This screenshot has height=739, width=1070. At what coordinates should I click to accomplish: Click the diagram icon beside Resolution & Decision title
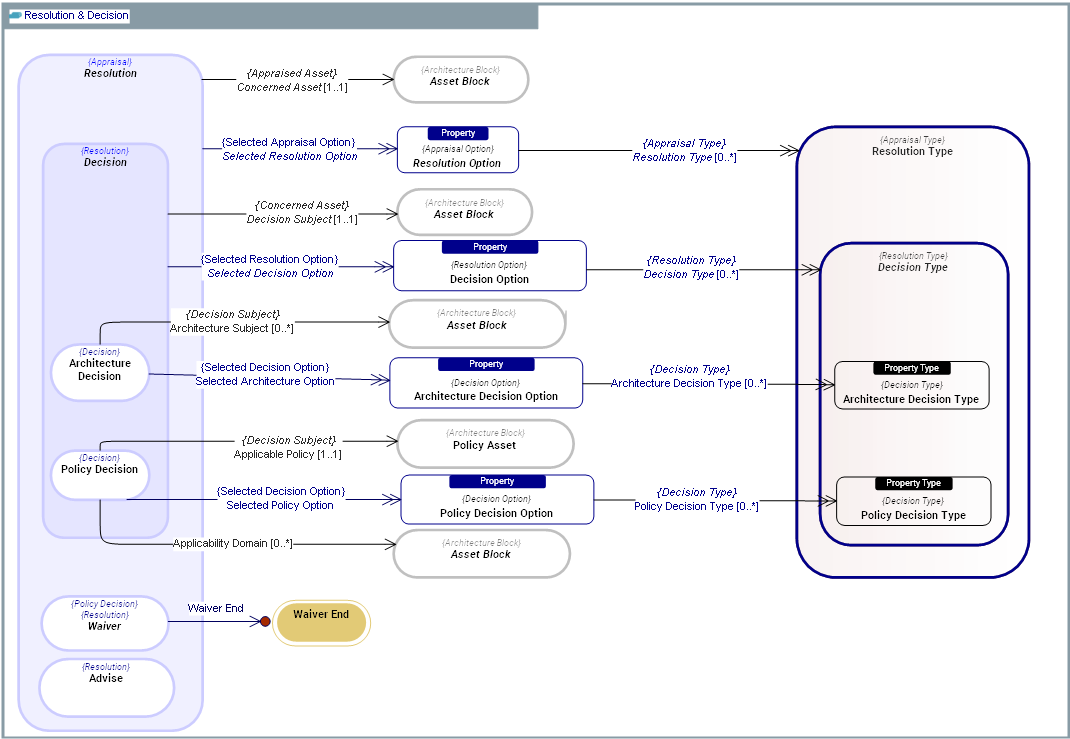click(15, 16)
